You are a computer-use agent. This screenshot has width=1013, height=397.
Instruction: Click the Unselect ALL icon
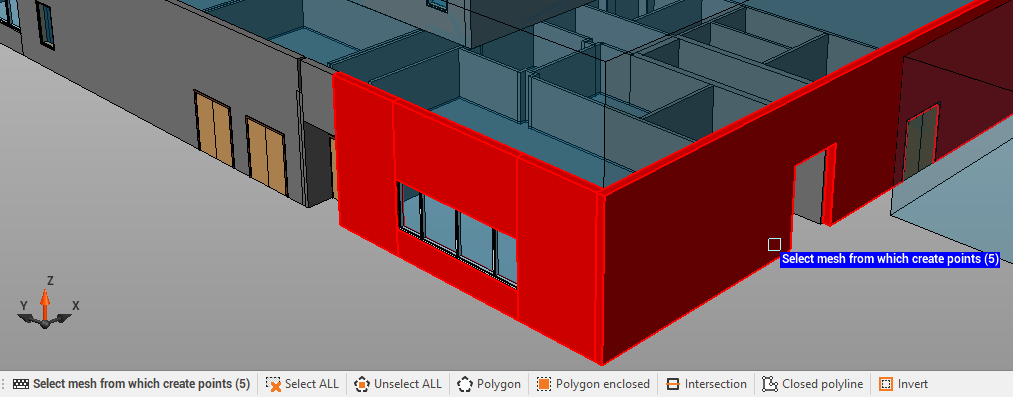click(x=362, y=384)
